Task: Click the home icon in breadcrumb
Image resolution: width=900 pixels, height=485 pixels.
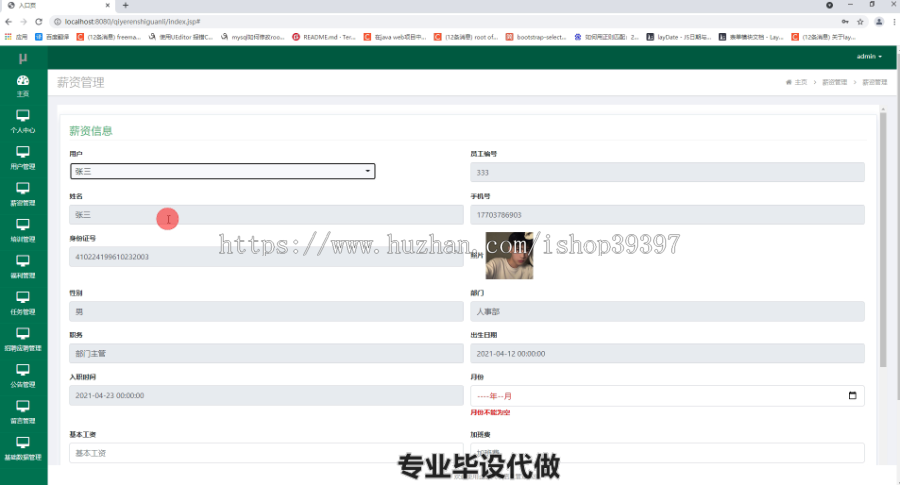Action: click(x=789, y=82)
